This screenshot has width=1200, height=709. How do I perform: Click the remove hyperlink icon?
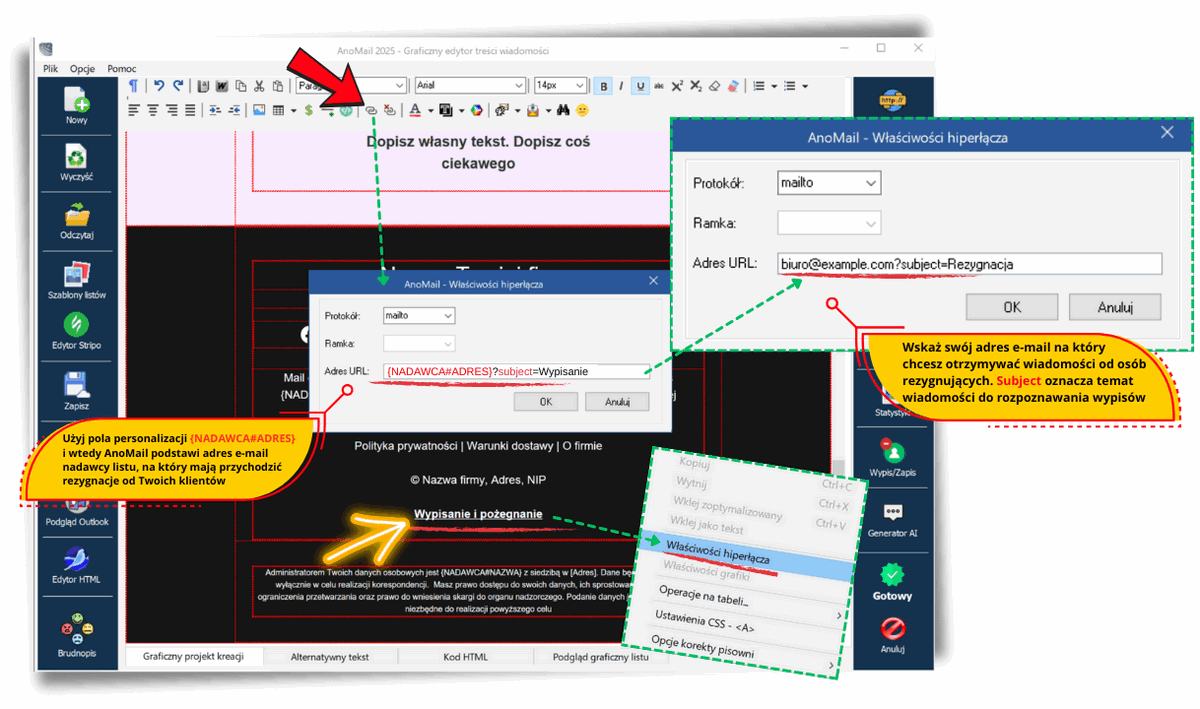[x=390, y=110]
